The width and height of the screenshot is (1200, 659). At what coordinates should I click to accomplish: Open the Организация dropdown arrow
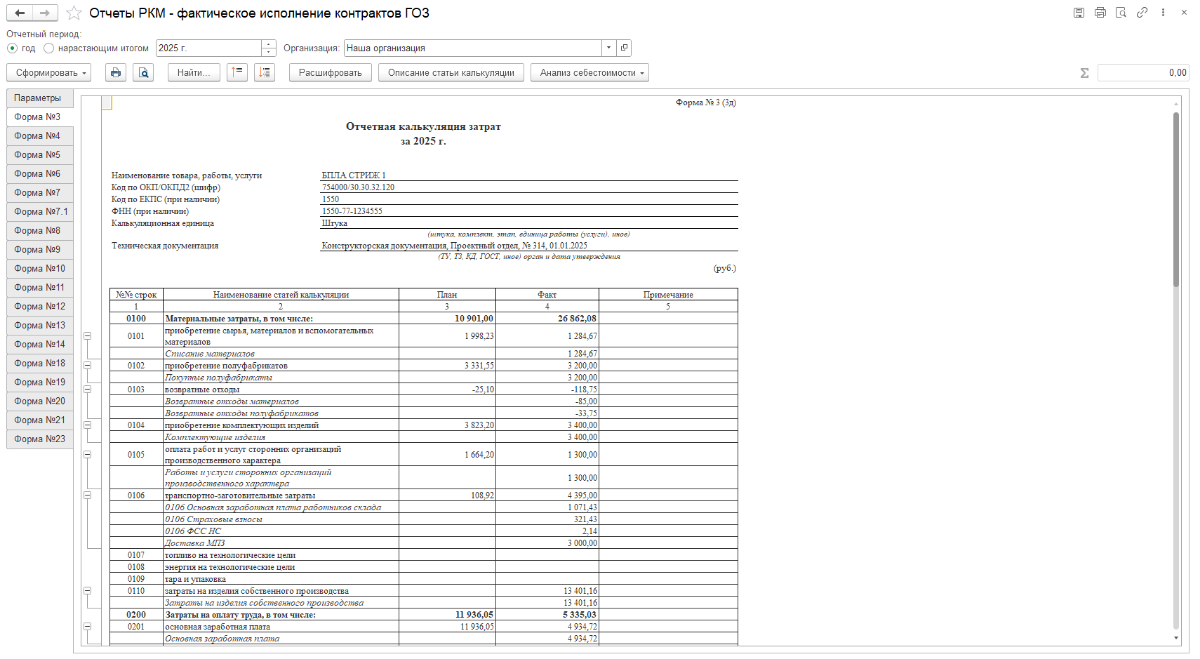coord(608,48)
